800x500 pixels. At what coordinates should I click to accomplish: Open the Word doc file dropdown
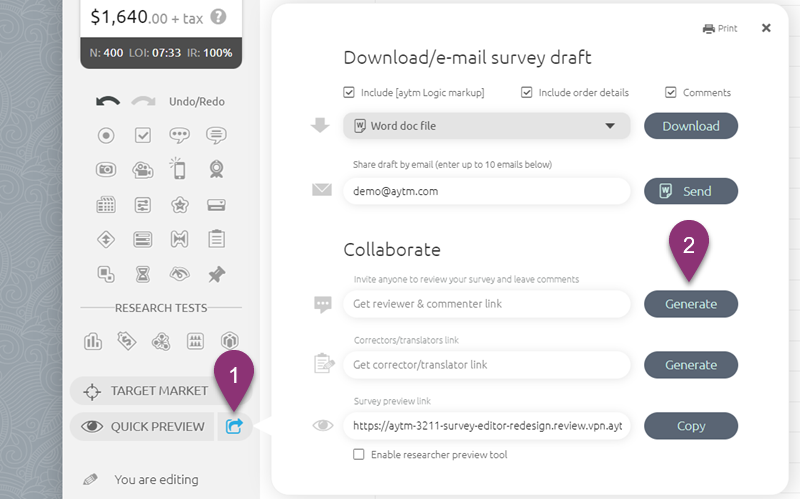(x=486, y=126)
